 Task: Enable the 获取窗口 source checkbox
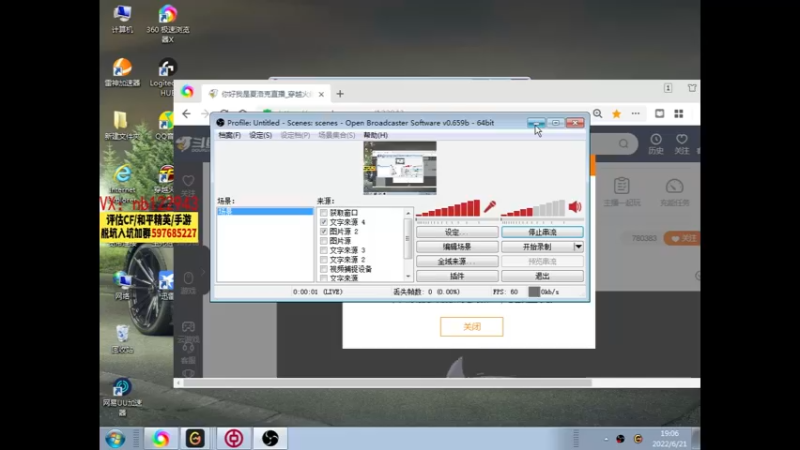pos(323,213)
